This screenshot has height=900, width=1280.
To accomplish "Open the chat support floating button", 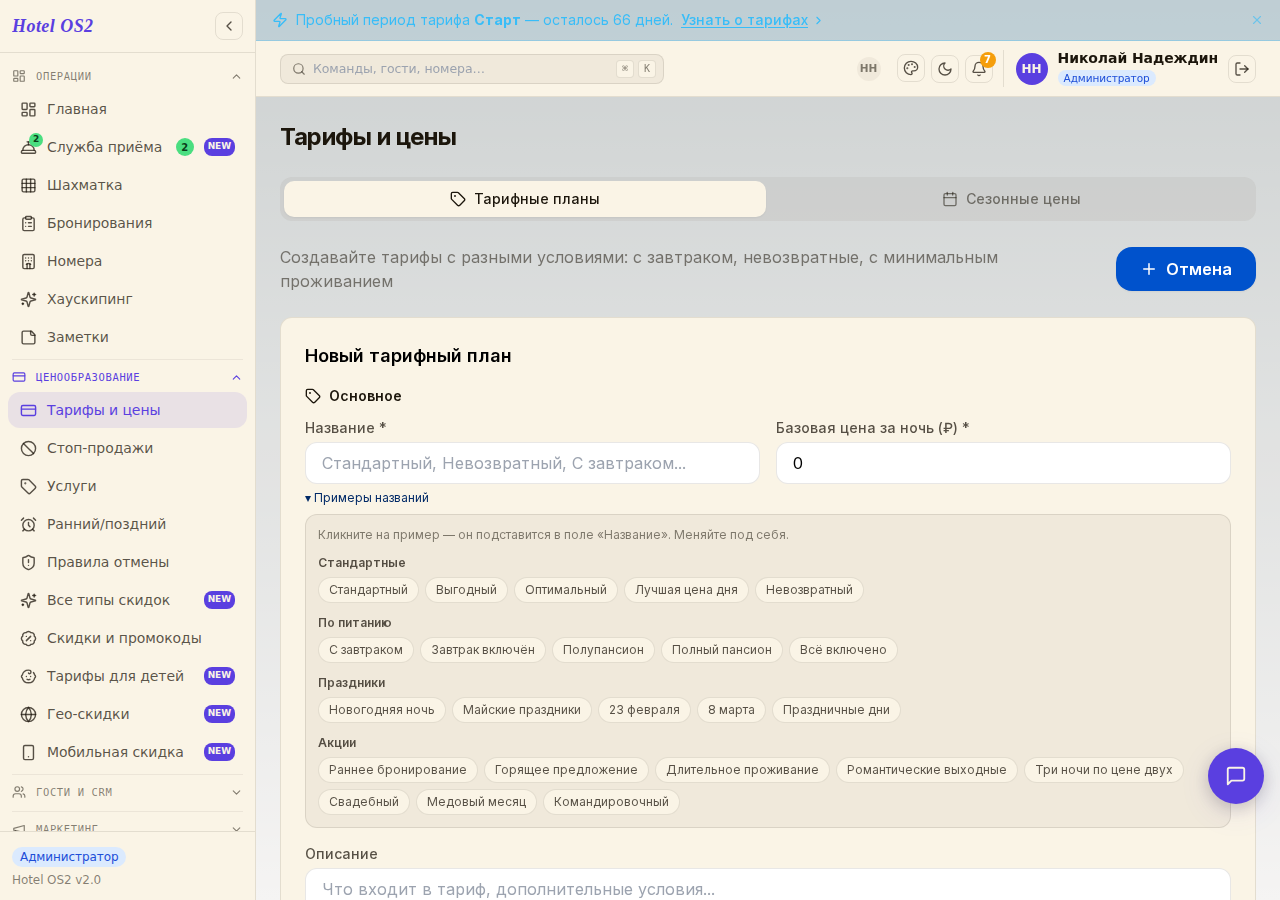I will 1236,776.
